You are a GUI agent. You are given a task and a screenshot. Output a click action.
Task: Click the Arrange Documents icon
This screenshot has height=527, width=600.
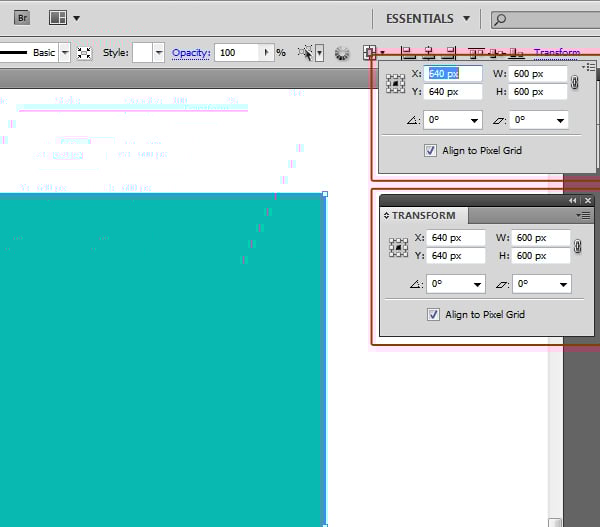coord(58,17)
